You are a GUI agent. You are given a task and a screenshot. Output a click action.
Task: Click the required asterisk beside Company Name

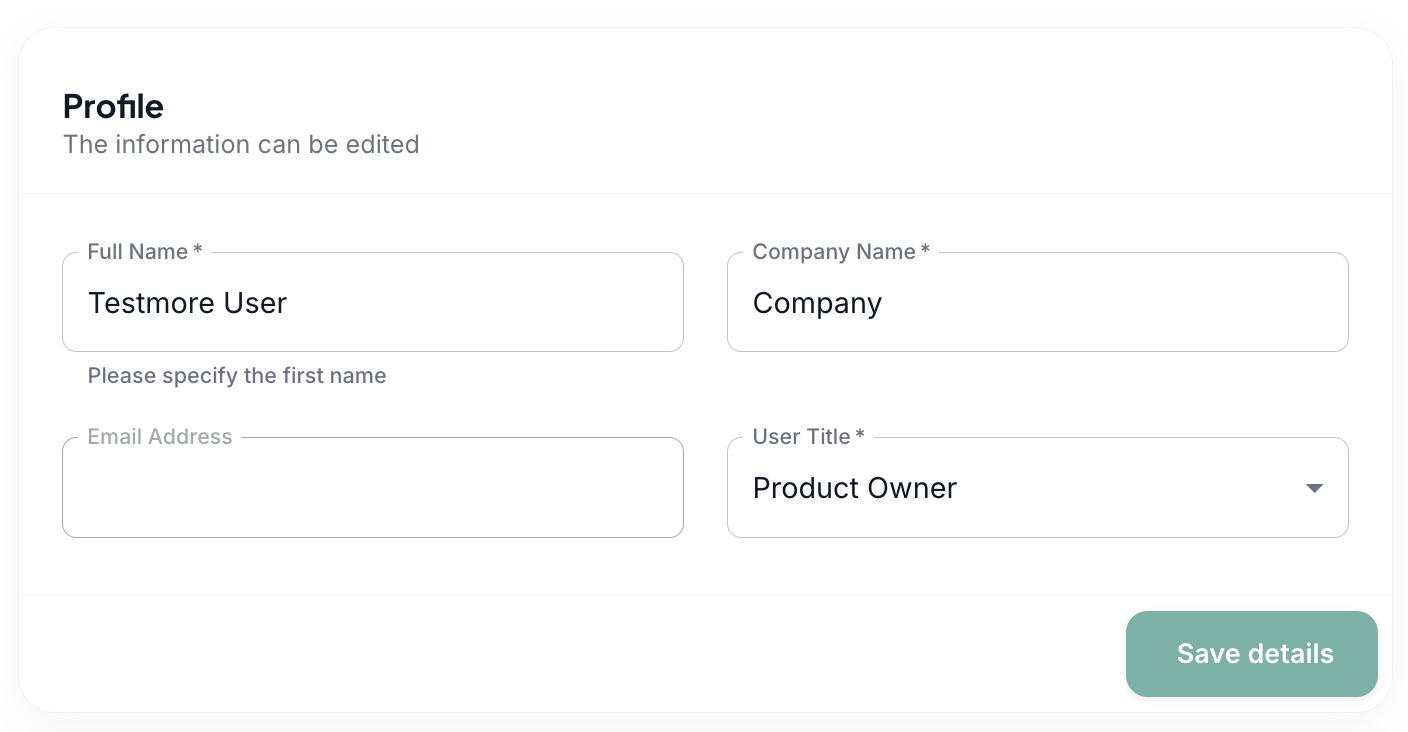click(925, 252)
